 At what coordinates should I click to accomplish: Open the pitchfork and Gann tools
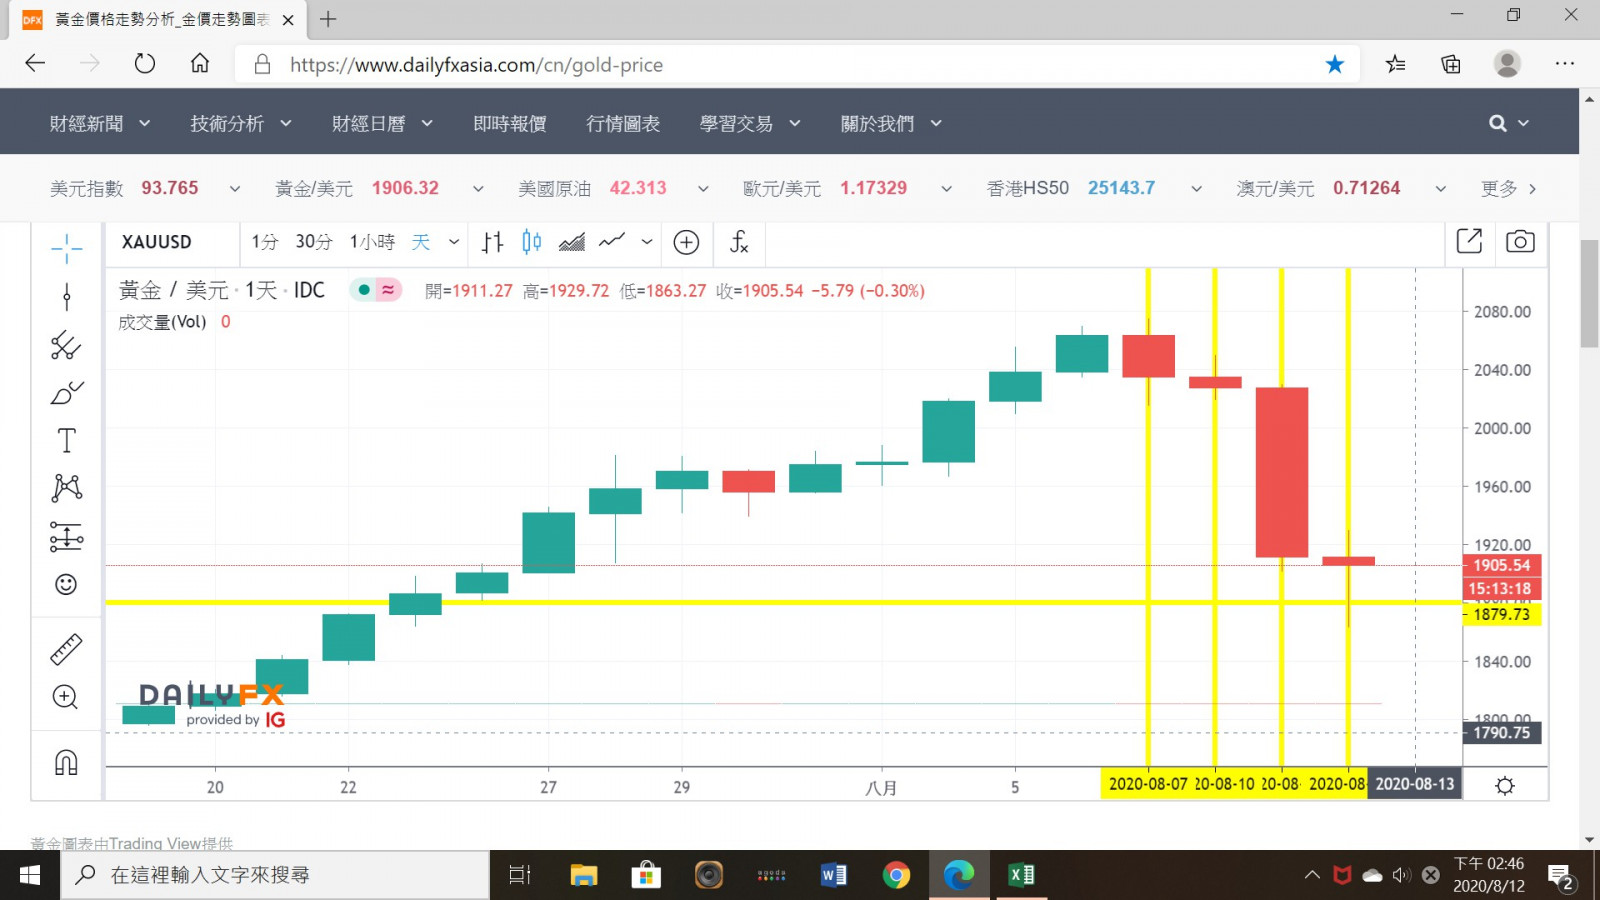pos(66,345)
